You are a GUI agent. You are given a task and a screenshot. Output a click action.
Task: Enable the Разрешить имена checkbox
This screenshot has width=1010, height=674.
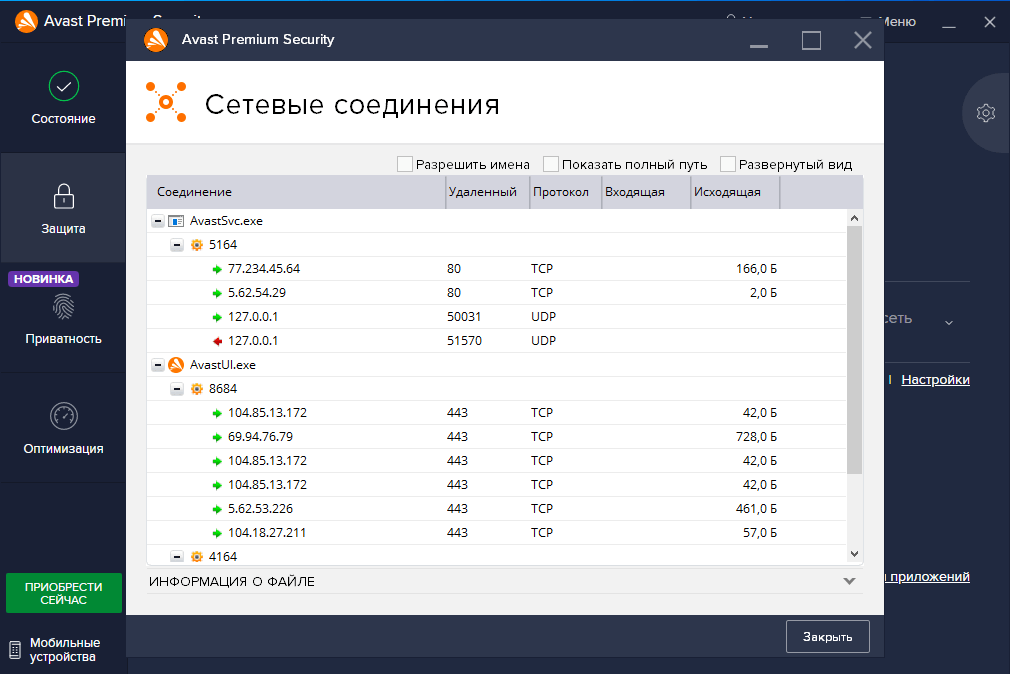405,164
